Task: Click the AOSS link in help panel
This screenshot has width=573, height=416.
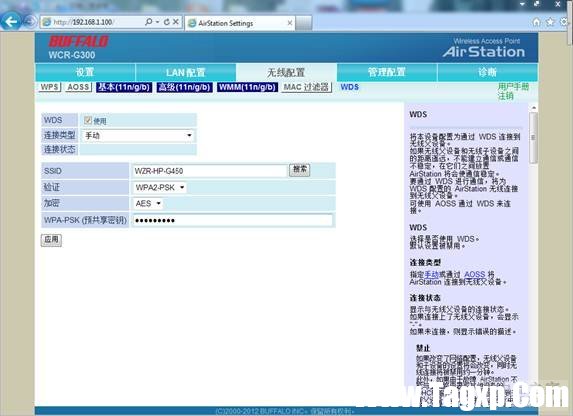Action: [474, 274]
